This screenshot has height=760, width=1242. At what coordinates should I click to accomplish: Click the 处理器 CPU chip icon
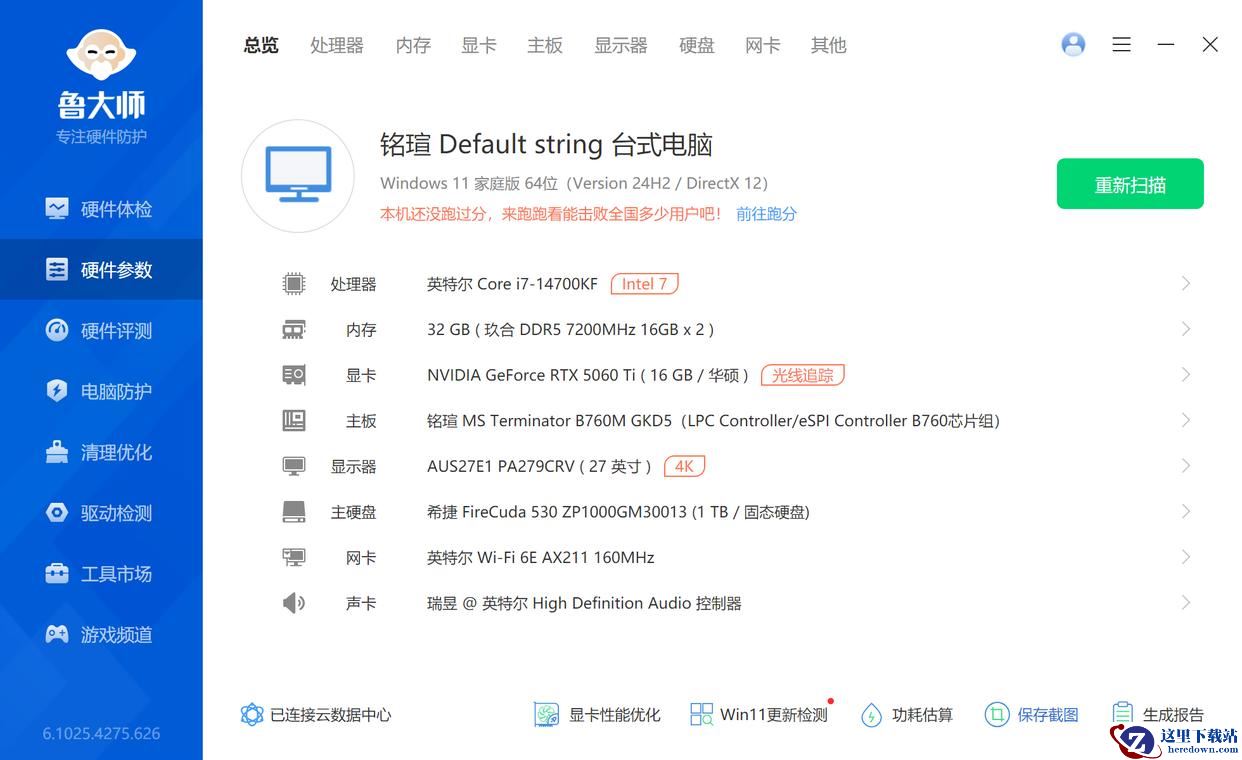[293, 284]
